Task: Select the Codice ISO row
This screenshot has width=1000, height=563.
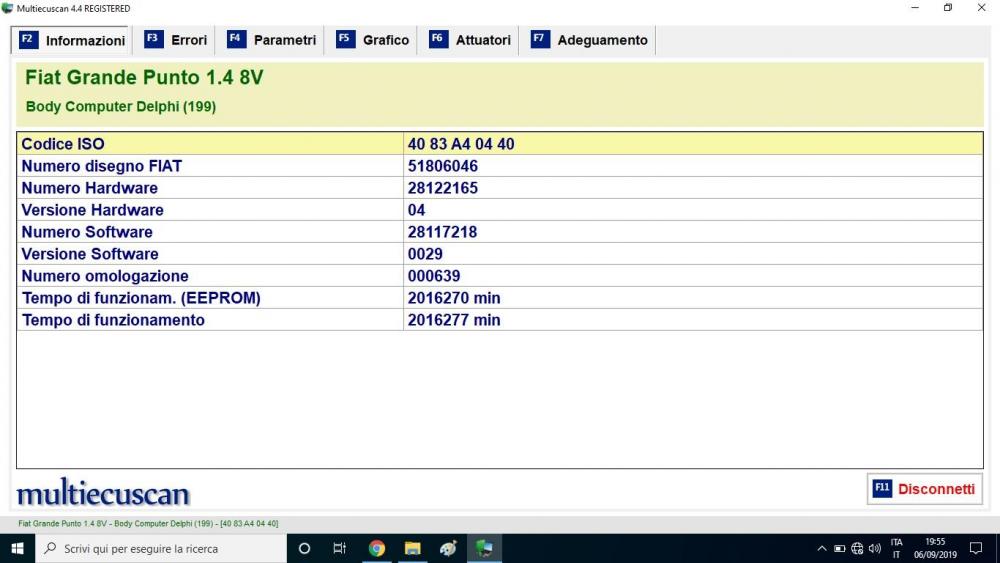Action: click(499, 144)
